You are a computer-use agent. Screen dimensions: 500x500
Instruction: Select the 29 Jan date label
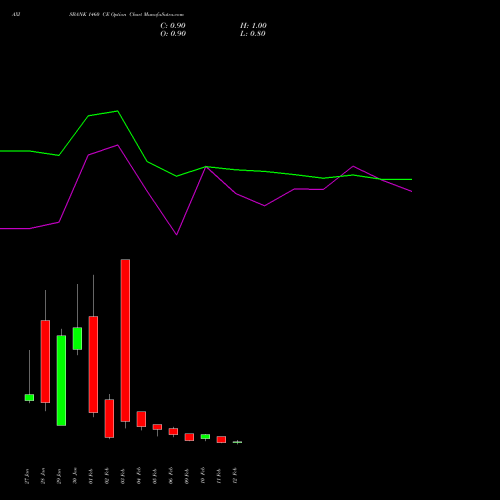(59, 476)
